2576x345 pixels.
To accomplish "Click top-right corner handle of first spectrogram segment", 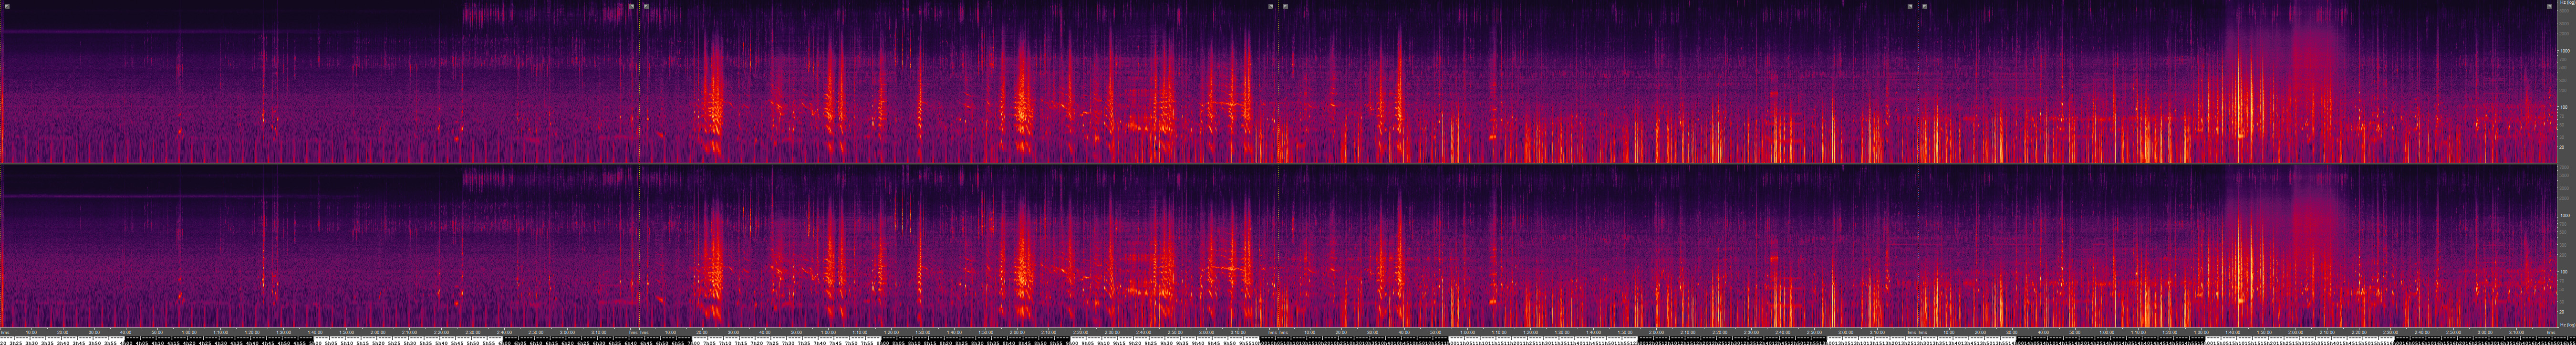I will 631,6.
